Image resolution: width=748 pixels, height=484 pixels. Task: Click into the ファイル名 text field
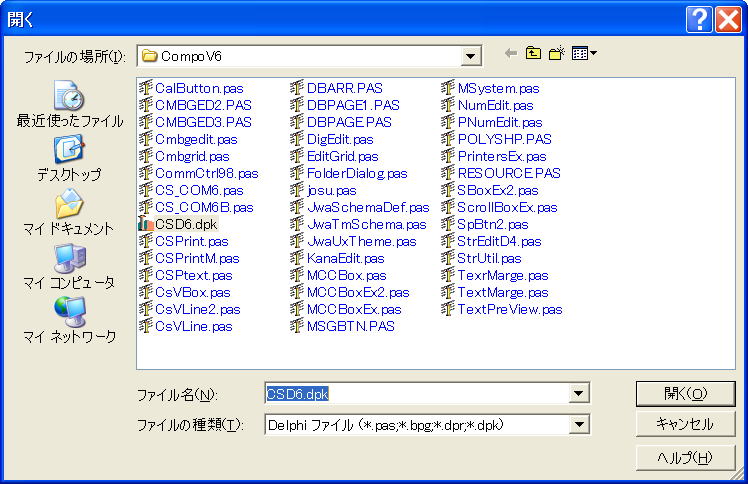point(417,394)
